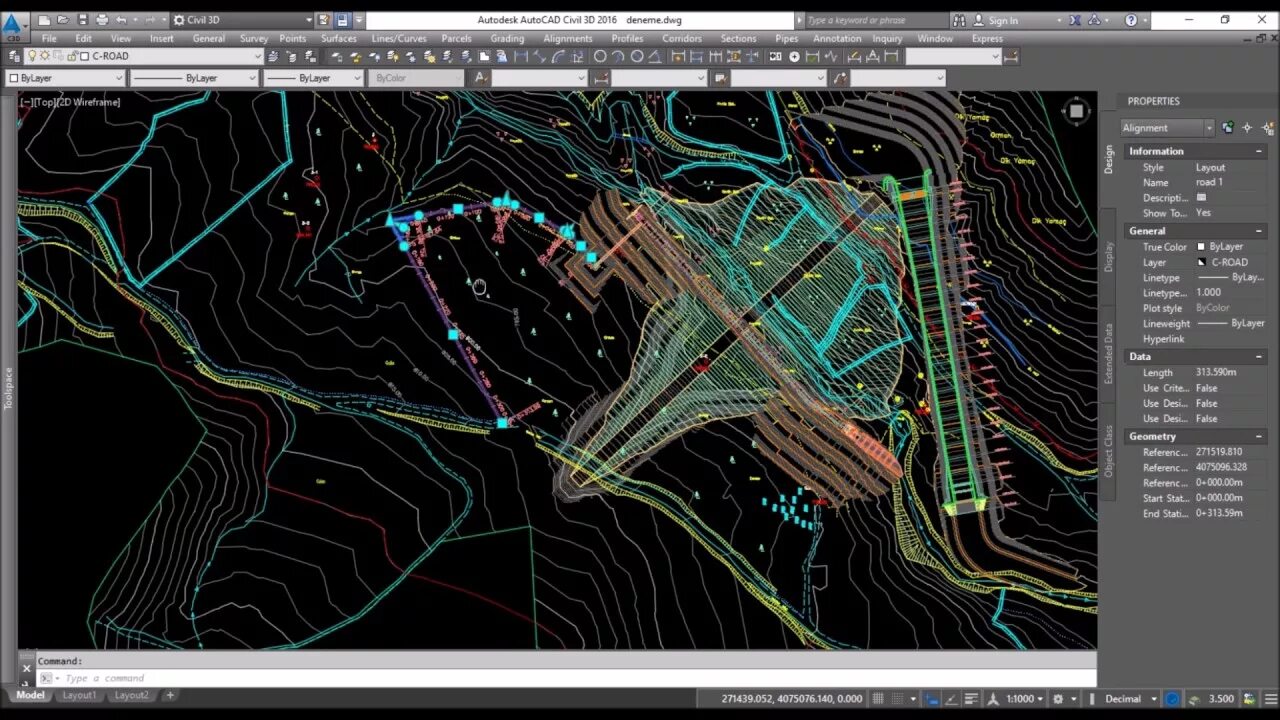Open the File menu
This screenshot has width=1280, height=720.
(x=49, y=39)
